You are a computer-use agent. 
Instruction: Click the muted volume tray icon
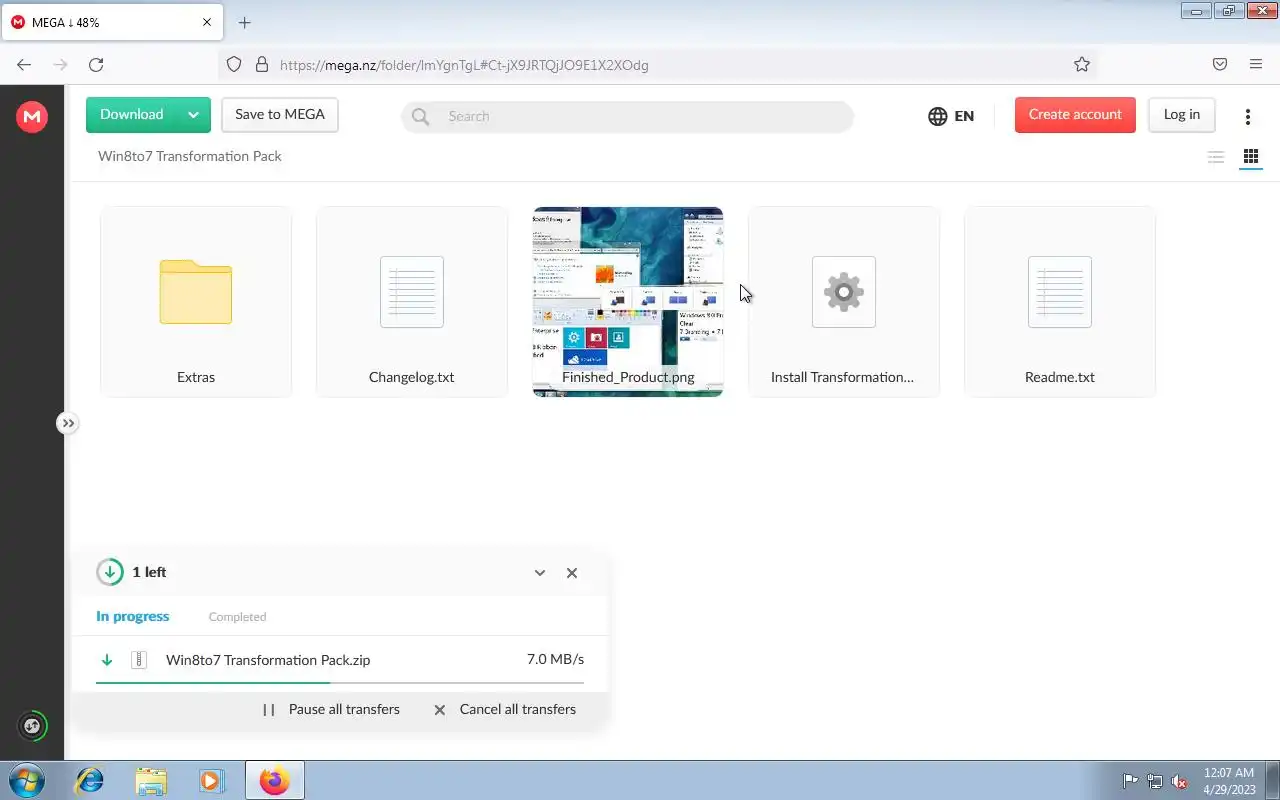tap(1180, 781)
